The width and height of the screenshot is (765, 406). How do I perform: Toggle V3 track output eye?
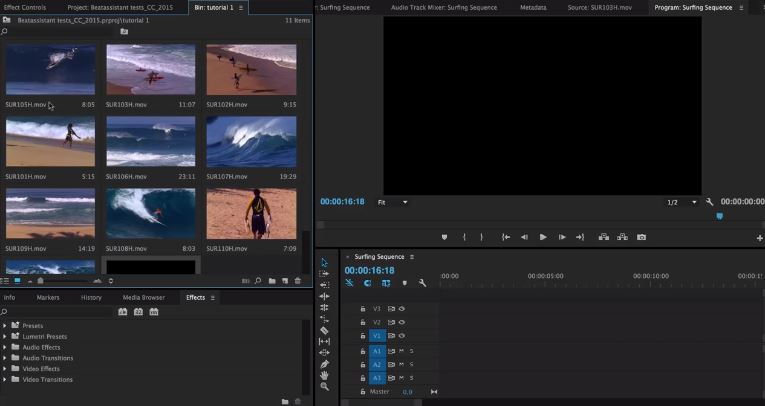pos(402,309)
